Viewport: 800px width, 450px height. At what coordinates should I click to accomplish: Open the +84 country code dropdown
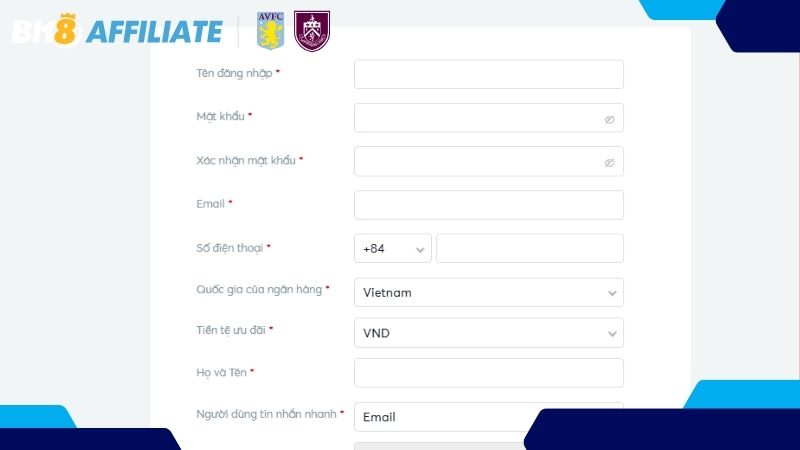click(392, 249)
